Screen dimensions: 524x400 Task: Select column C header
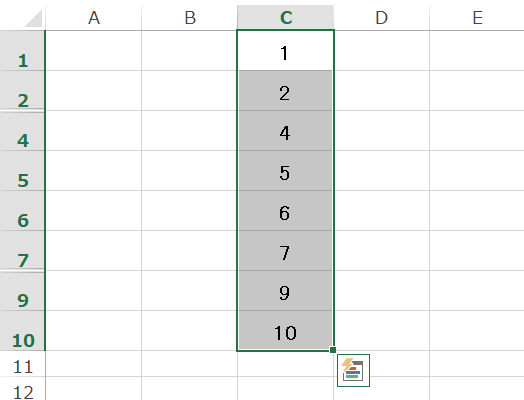[286, 17]
